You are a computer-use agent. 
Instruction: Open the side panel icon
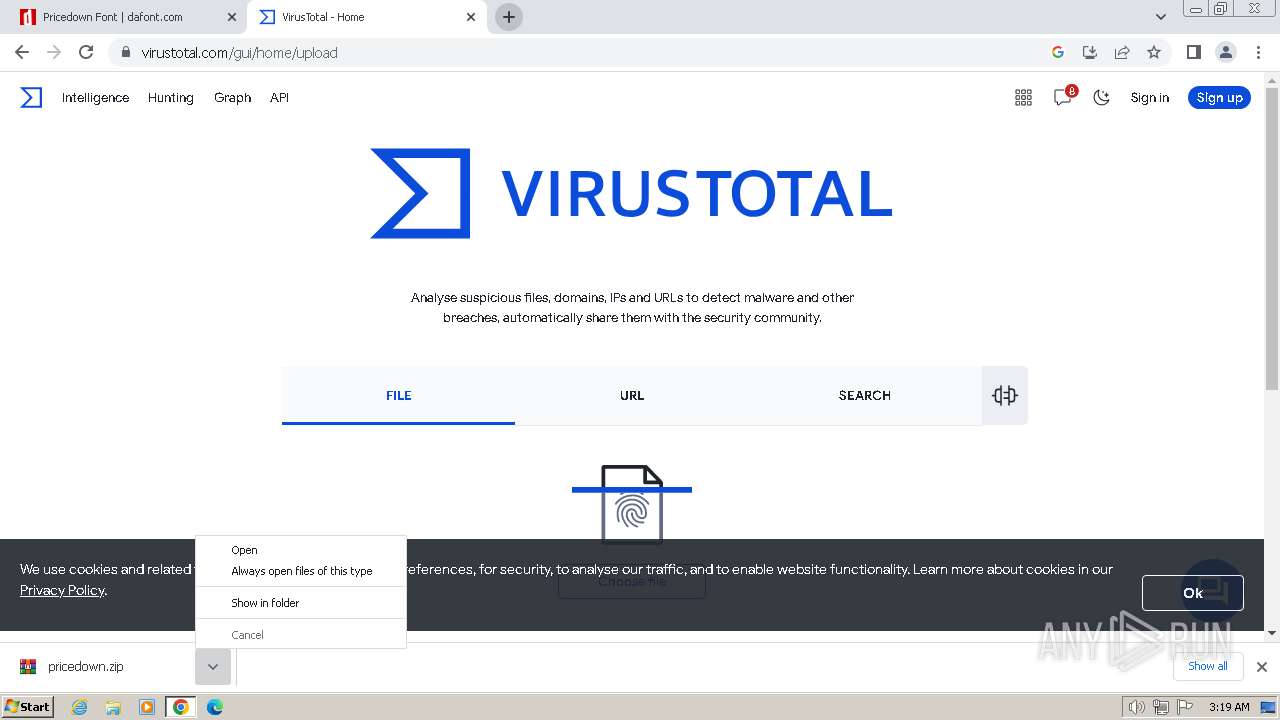(1193, 52)
